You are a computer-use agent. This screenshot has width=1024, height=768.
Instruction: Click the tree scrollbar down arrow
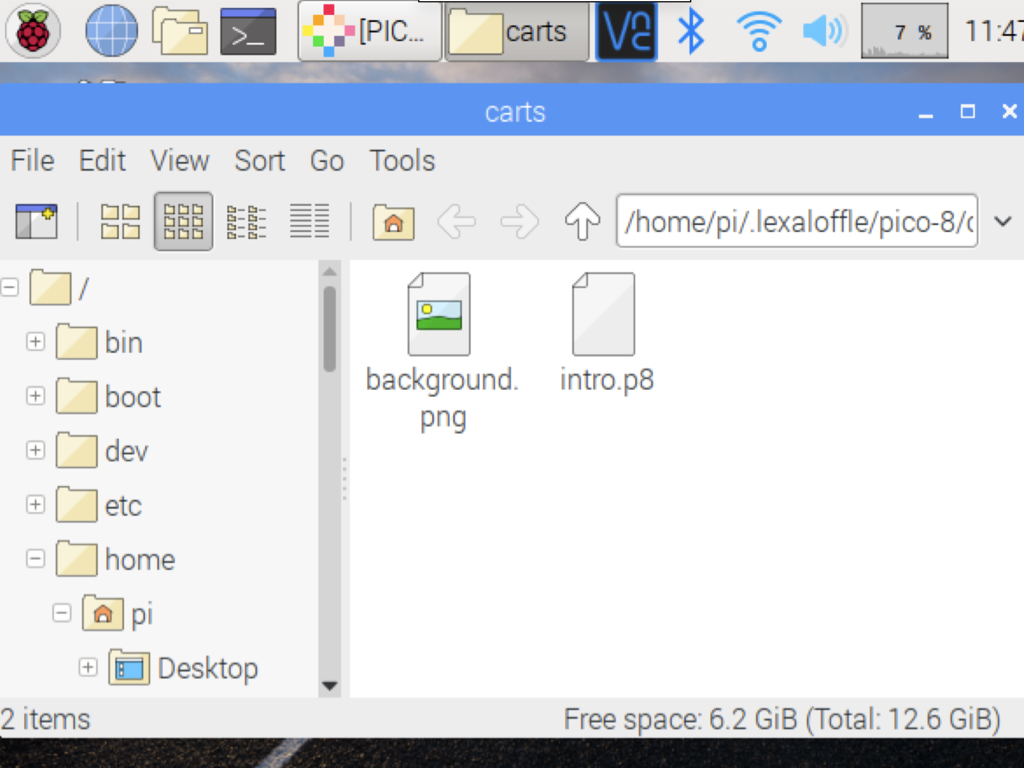[330, 686]
